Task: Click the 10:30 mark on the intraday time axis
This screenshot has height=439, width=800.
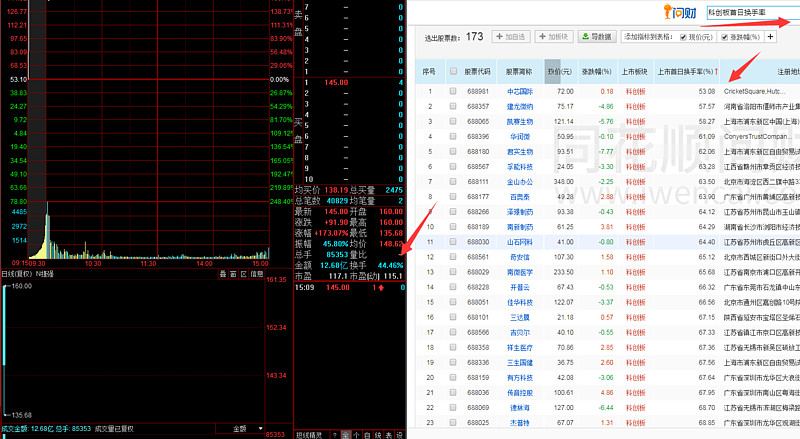Action: click(x=93, y=263)
